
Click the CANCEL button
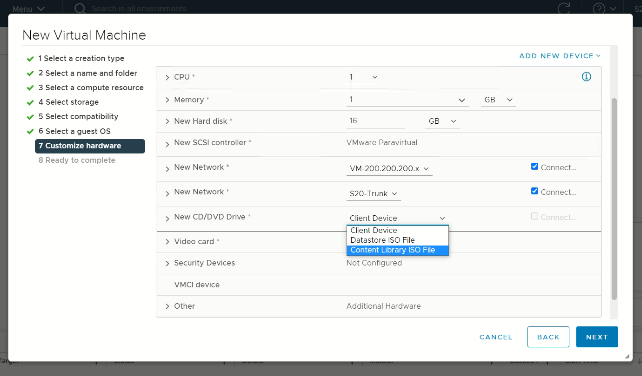(496, 337)
